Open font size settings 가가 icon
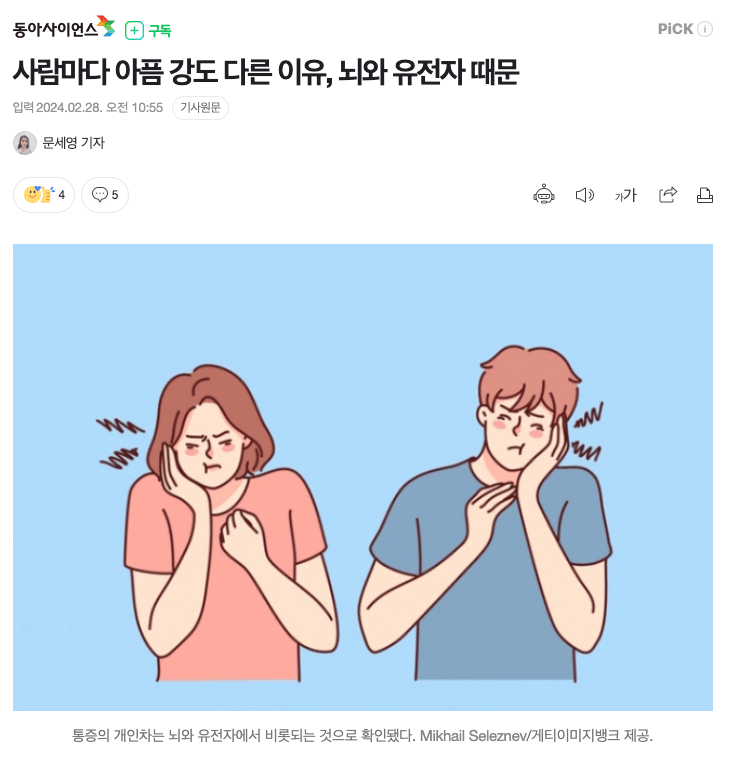Image resolution: width=746 pixels, height=758 pixels. (626, 195)
